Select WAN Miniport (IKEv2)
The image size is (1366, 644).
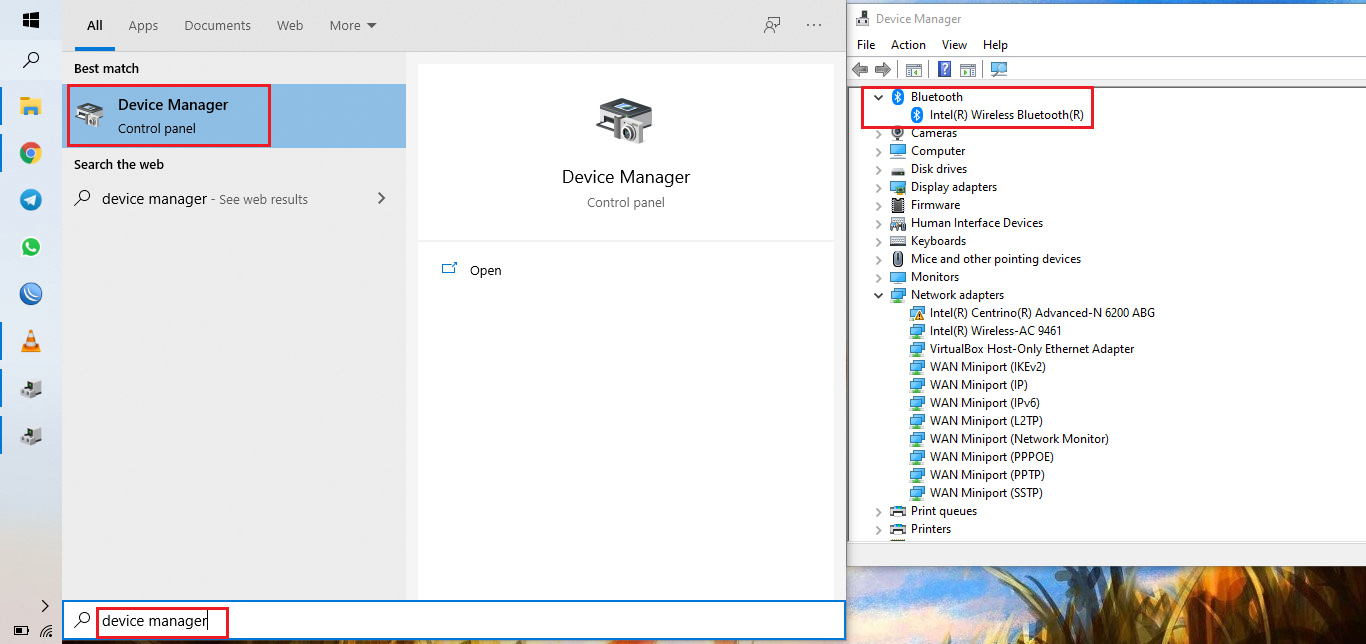click(x=987, y=367)
